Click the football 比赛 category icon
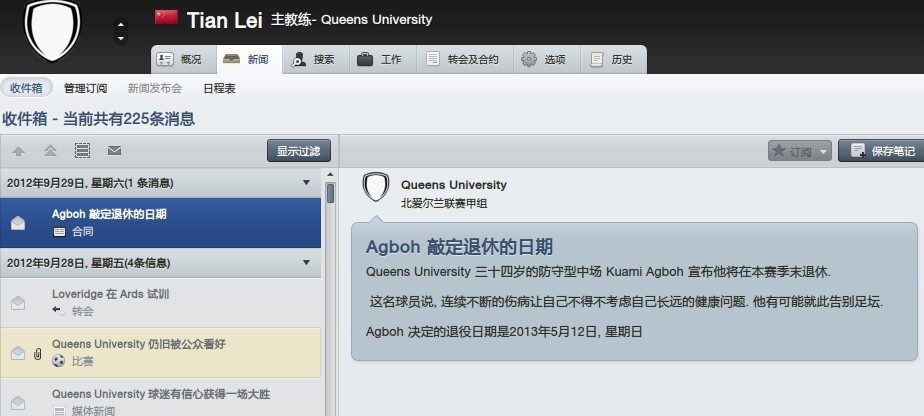The width and height of the screenshot is (924, 416). [58, 361]
